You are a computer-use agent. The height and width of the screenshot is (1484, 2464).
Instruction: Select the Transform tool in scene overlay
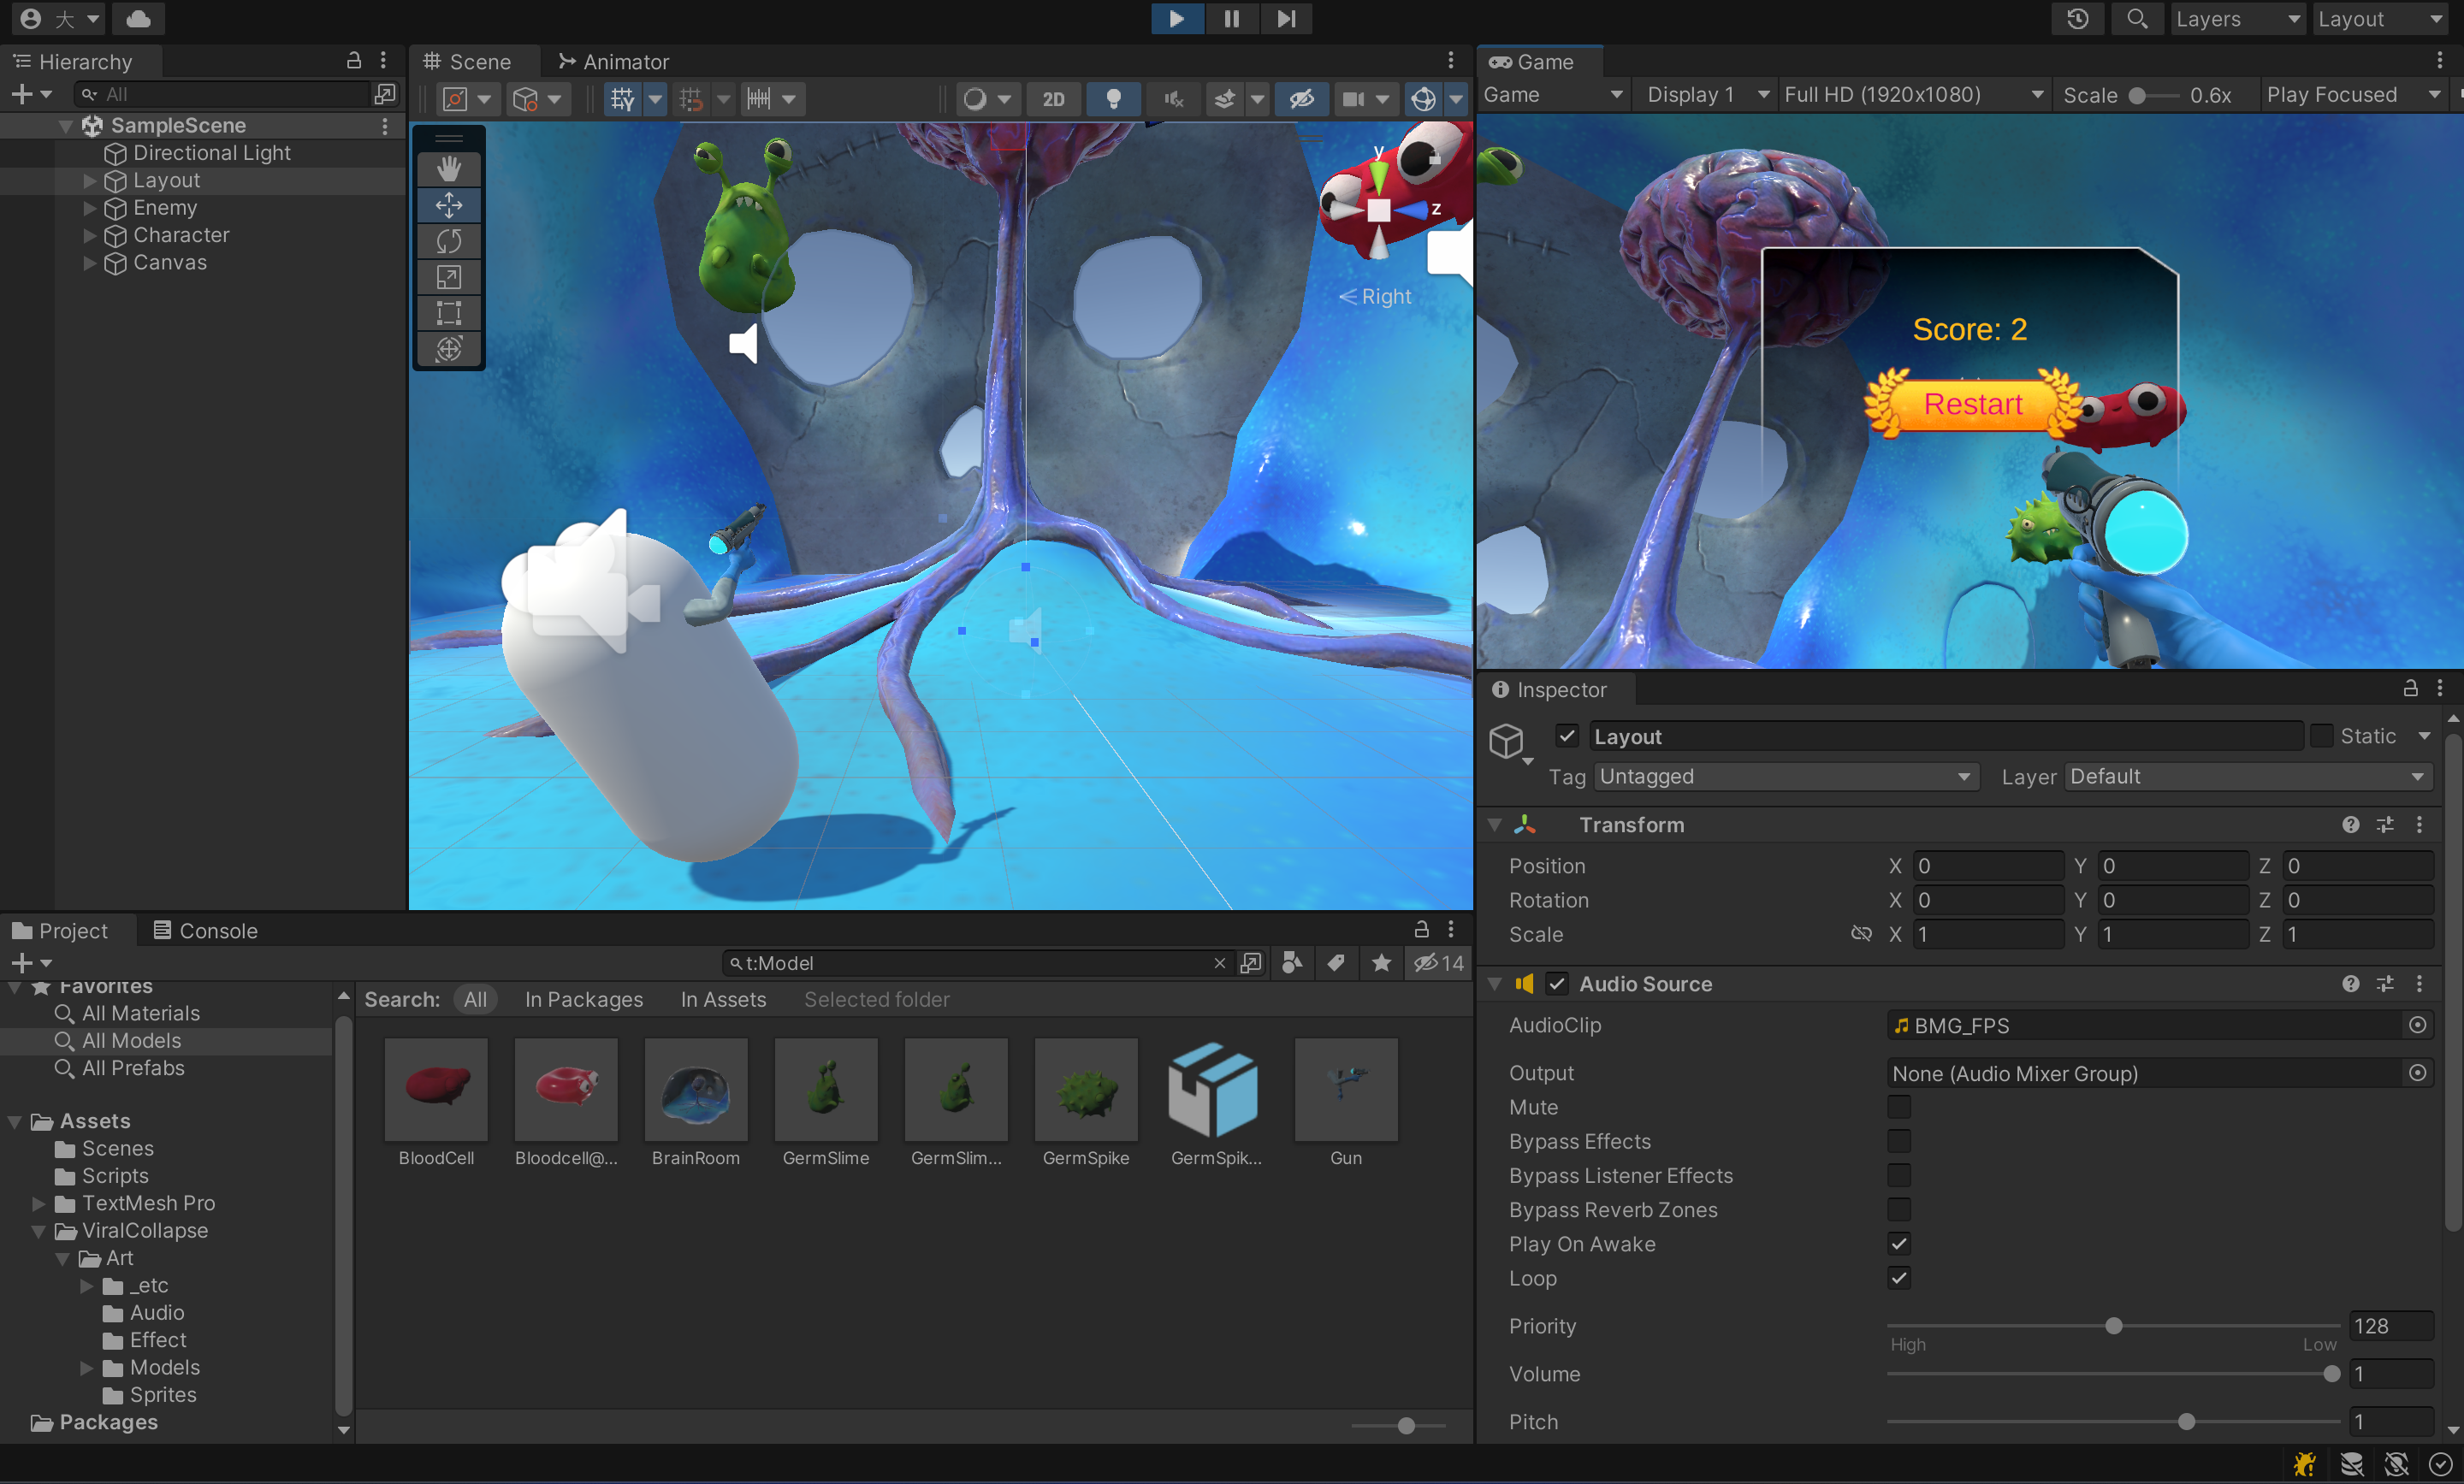pyautogui.click(x=448, y=349)
